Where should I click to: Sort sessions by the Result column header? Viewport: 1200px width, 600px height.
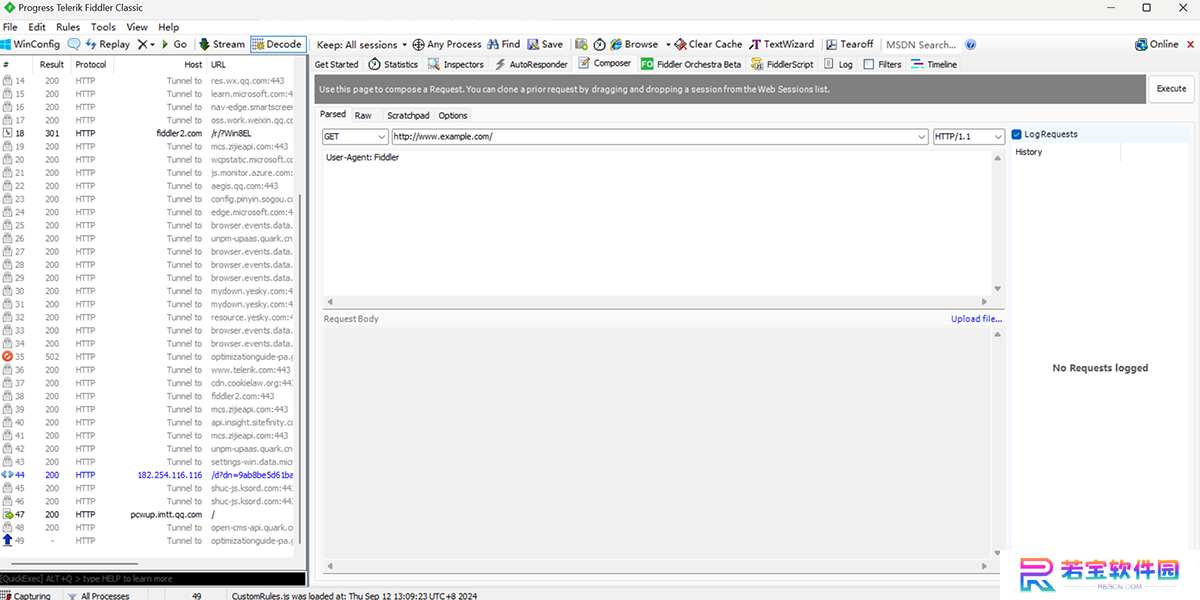pos(52,64)
